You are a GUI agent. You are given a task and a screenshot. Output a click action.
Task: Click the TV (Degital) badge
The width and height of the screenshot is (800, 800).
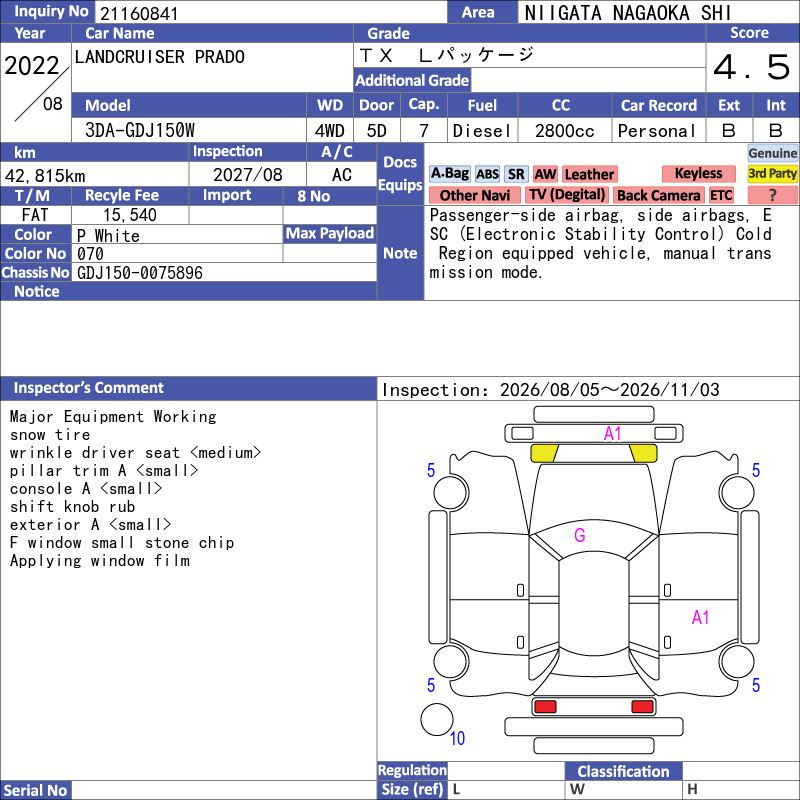pos(567,195)
